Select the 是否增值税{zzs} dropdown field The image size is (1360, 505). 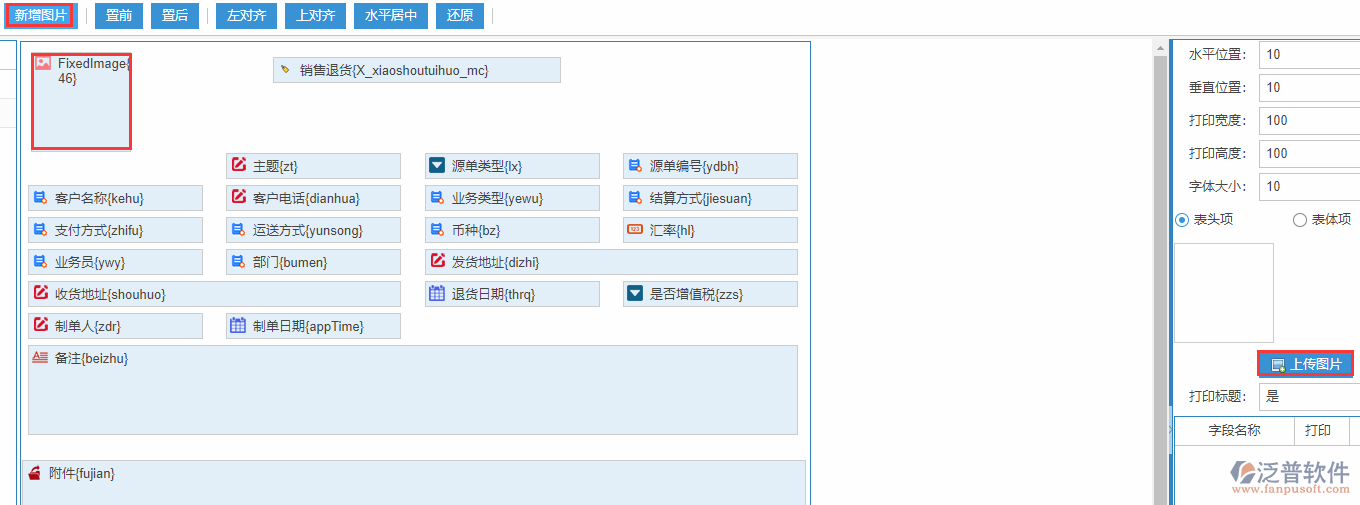710,294
